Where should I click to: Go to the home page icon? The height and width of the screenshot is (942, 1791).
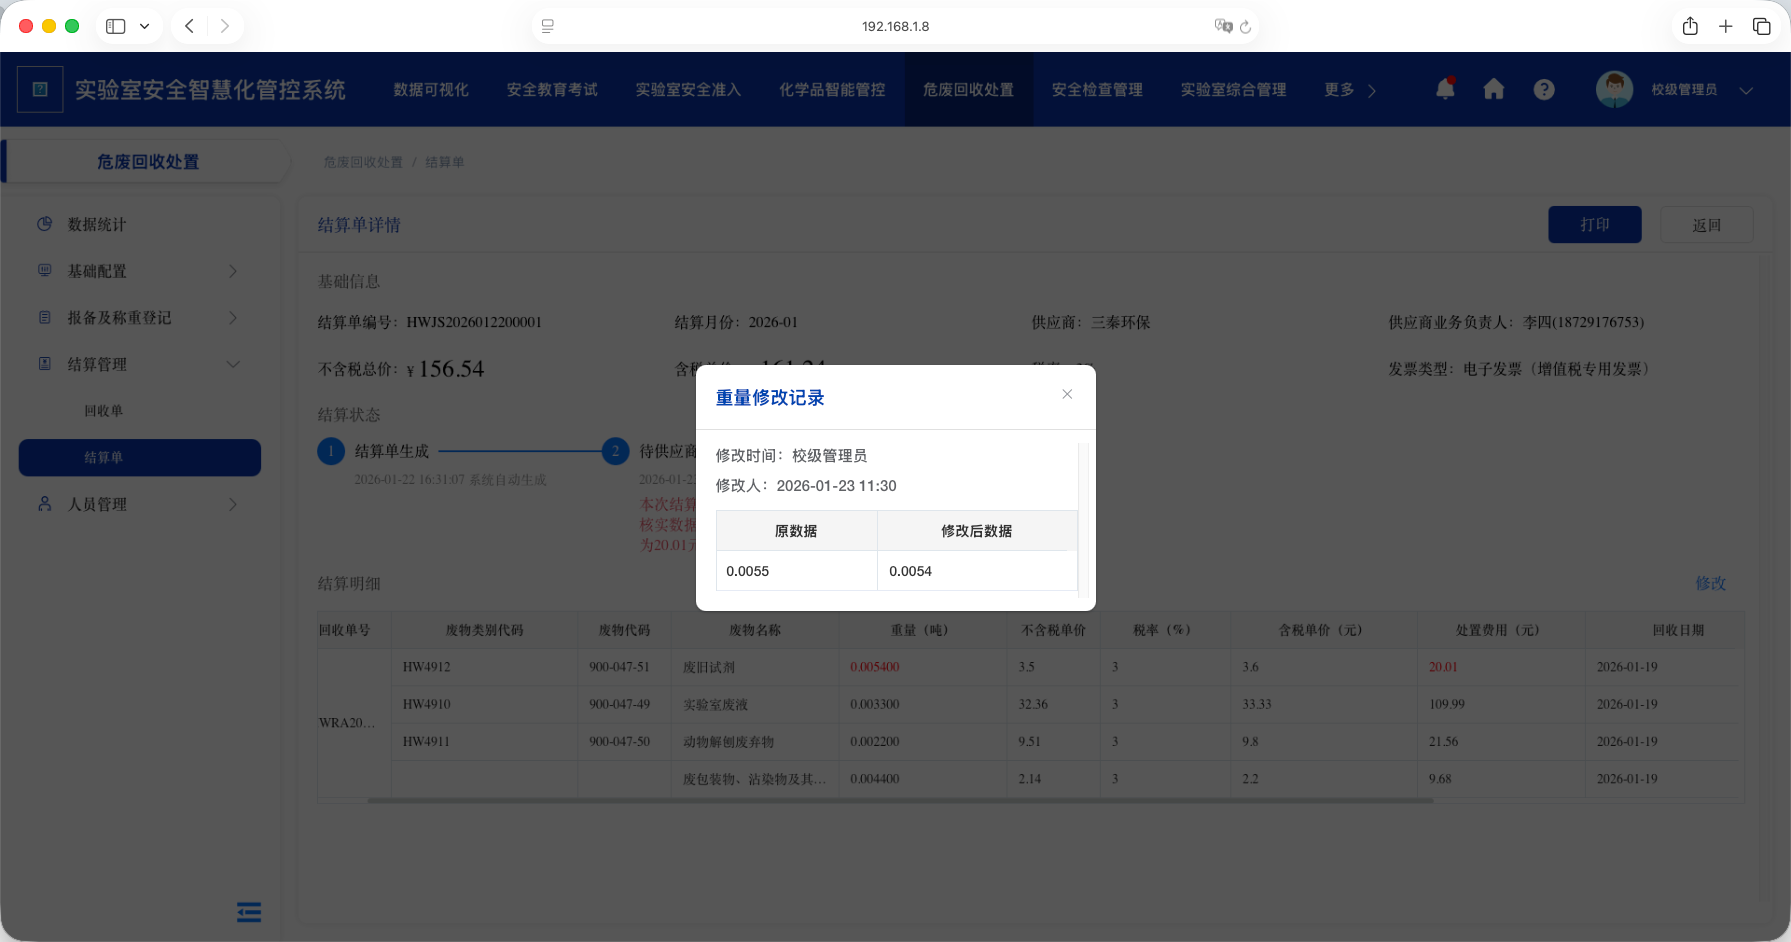(x=1494, y=89)
